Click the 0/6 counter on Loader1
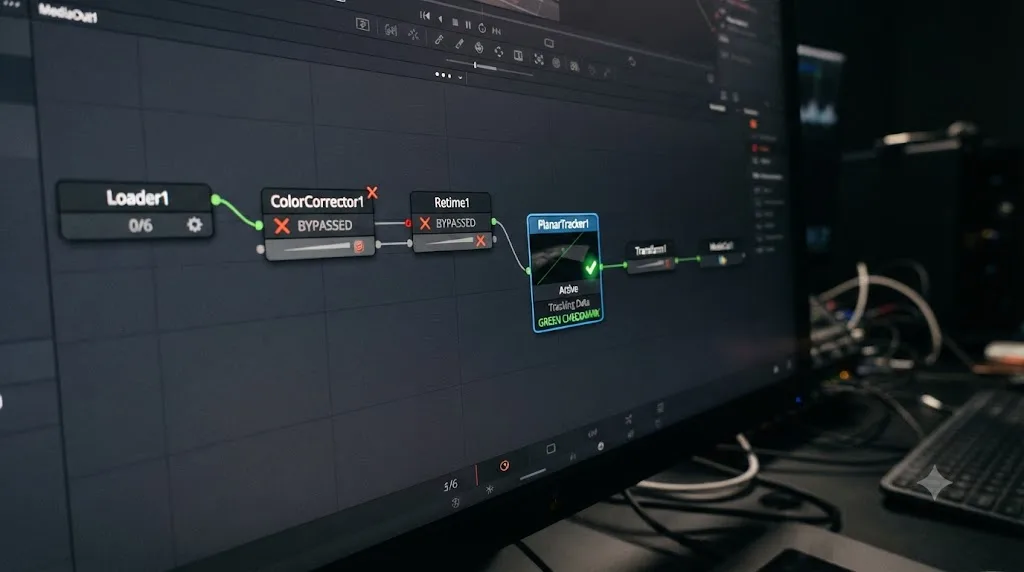 [x=140, y=226]
